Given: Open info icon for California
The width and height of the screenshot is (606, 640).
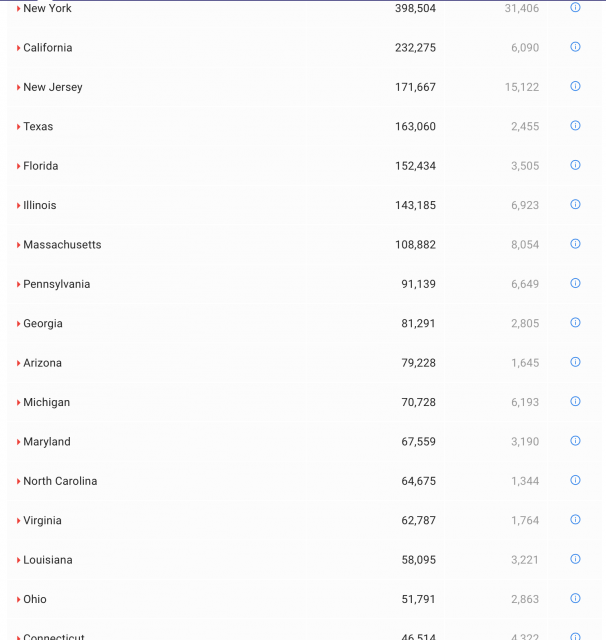Looking at the screenshot, I should [x=575, y=47].
